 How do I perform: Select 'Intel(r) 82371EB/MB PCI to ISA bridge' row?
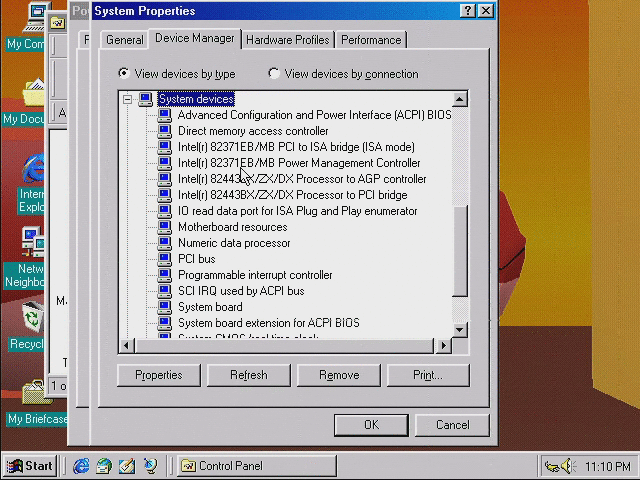[x=296, y=147]
